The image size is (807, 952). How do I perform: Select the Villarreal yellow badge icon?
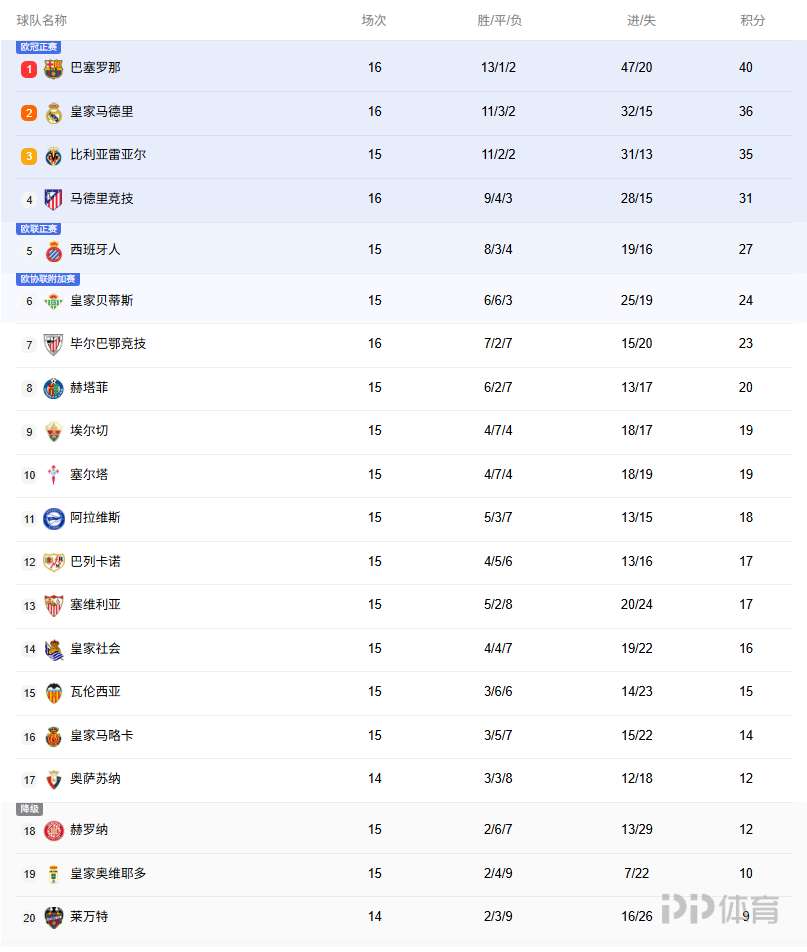pos(54,156)
